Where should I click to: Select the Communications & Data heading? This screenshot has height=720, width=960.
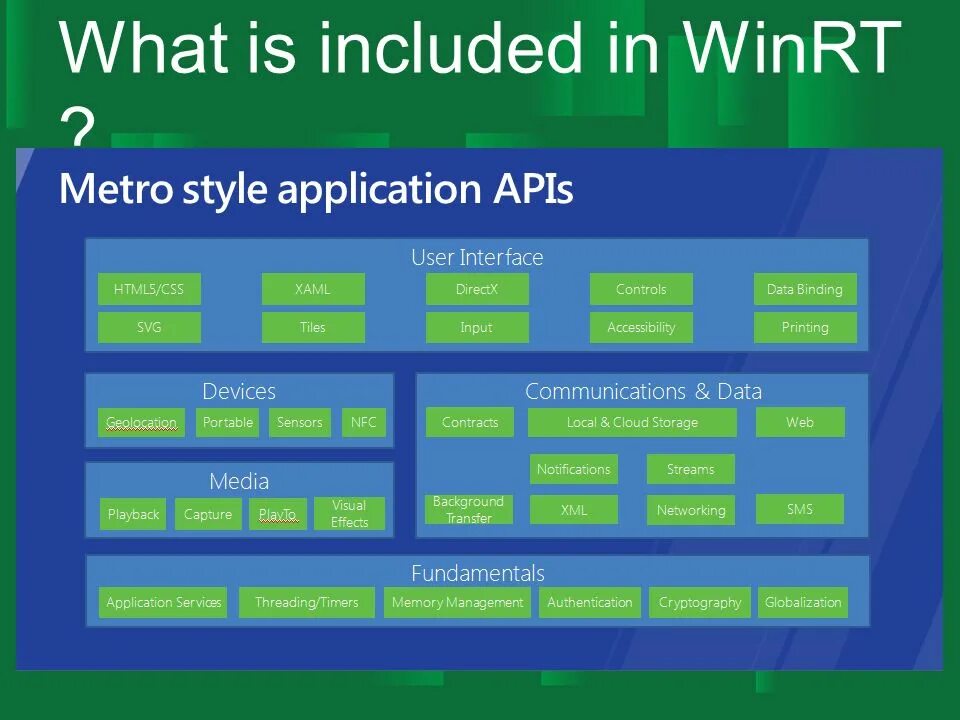[643, 391]
